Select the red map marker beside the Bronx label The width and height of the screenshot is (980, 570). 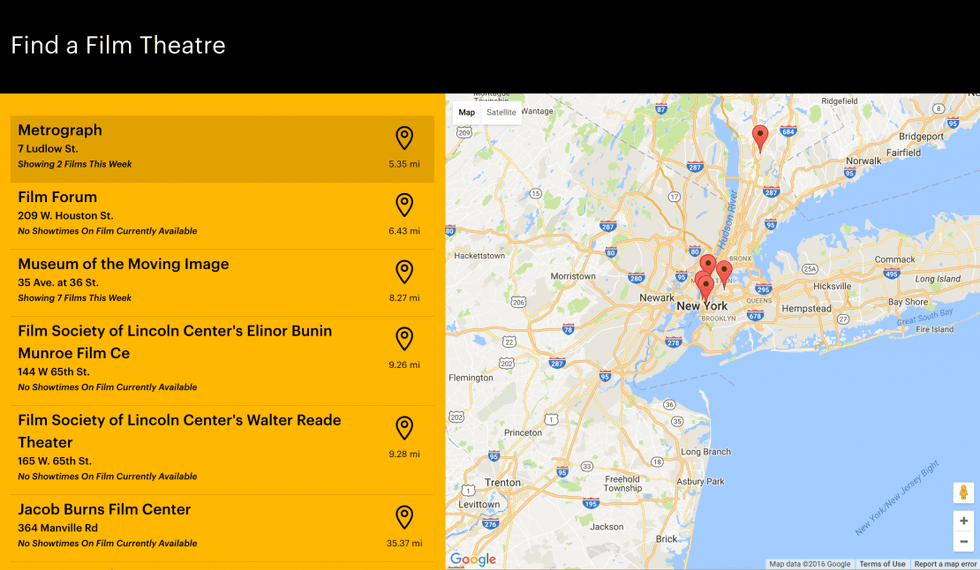point(724,274)
